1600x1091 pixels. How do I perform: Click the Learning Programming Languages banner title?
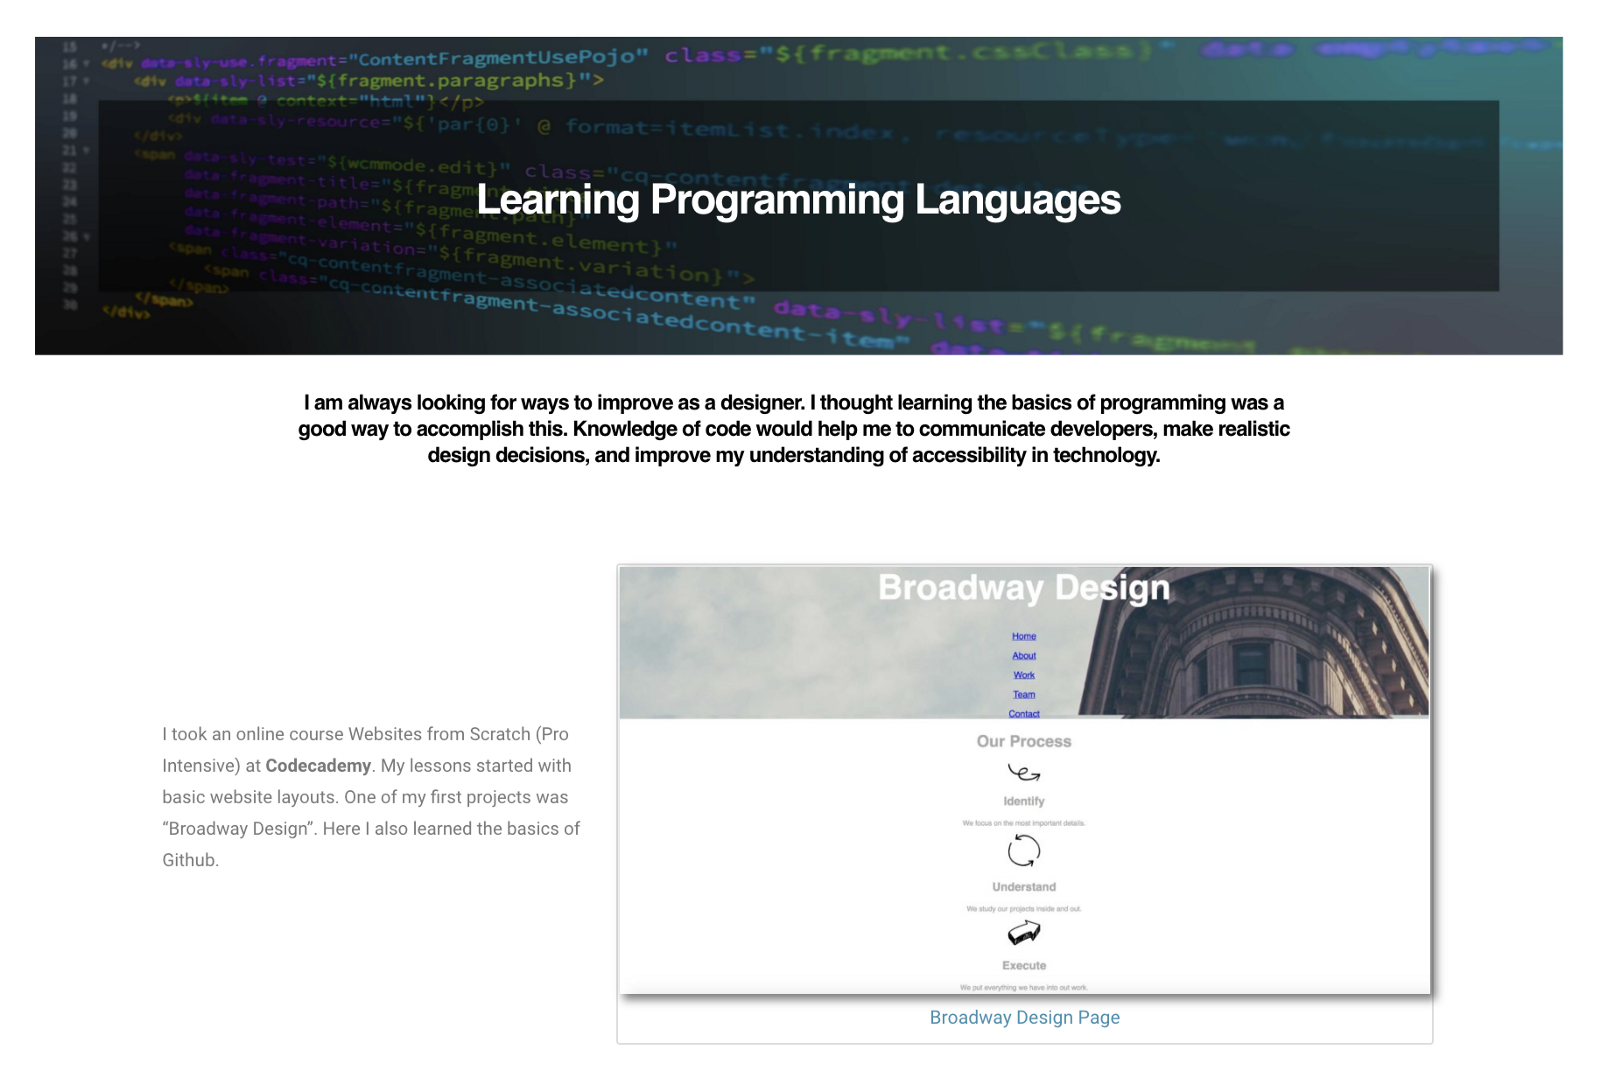point(799,200)
